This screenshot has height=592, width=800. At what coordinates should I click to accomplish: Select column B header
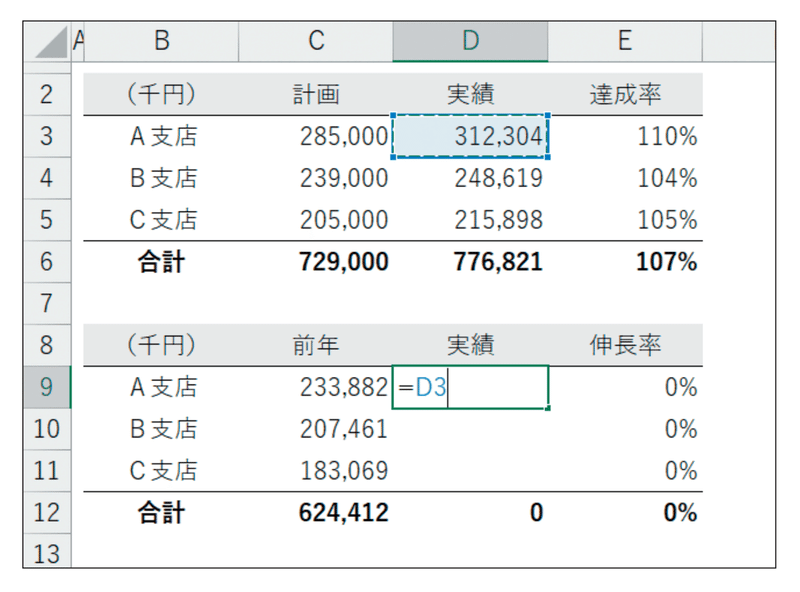click(161, 41)
